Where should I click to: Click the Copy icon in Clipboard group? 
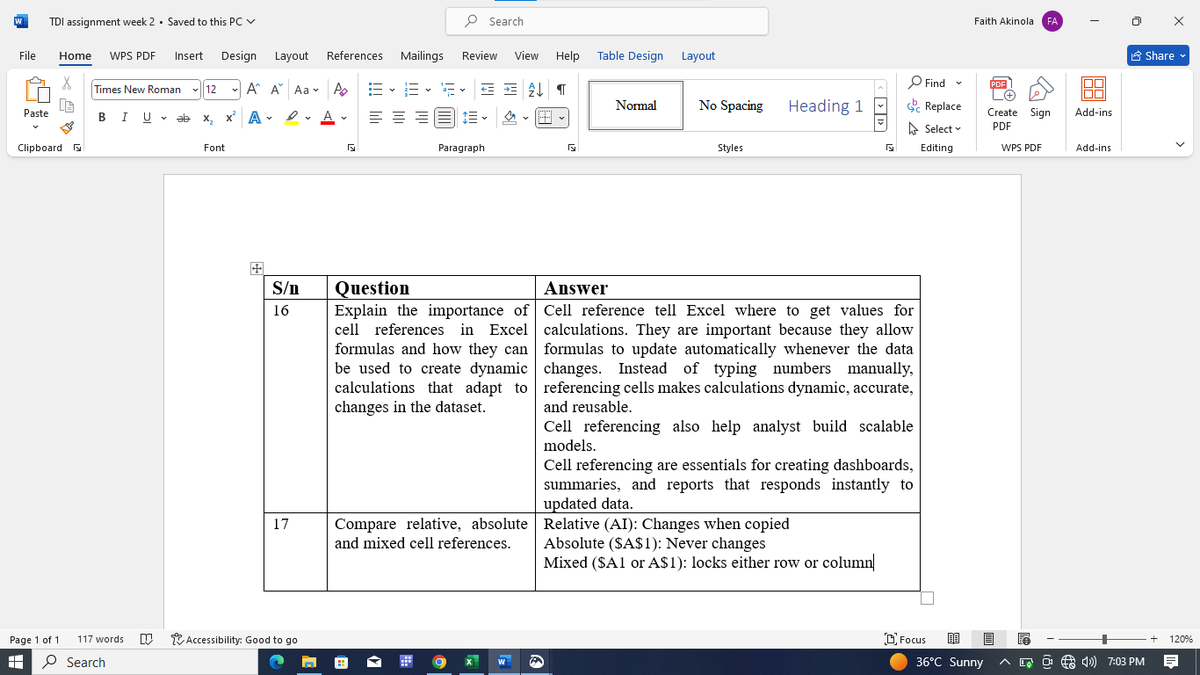68,106
